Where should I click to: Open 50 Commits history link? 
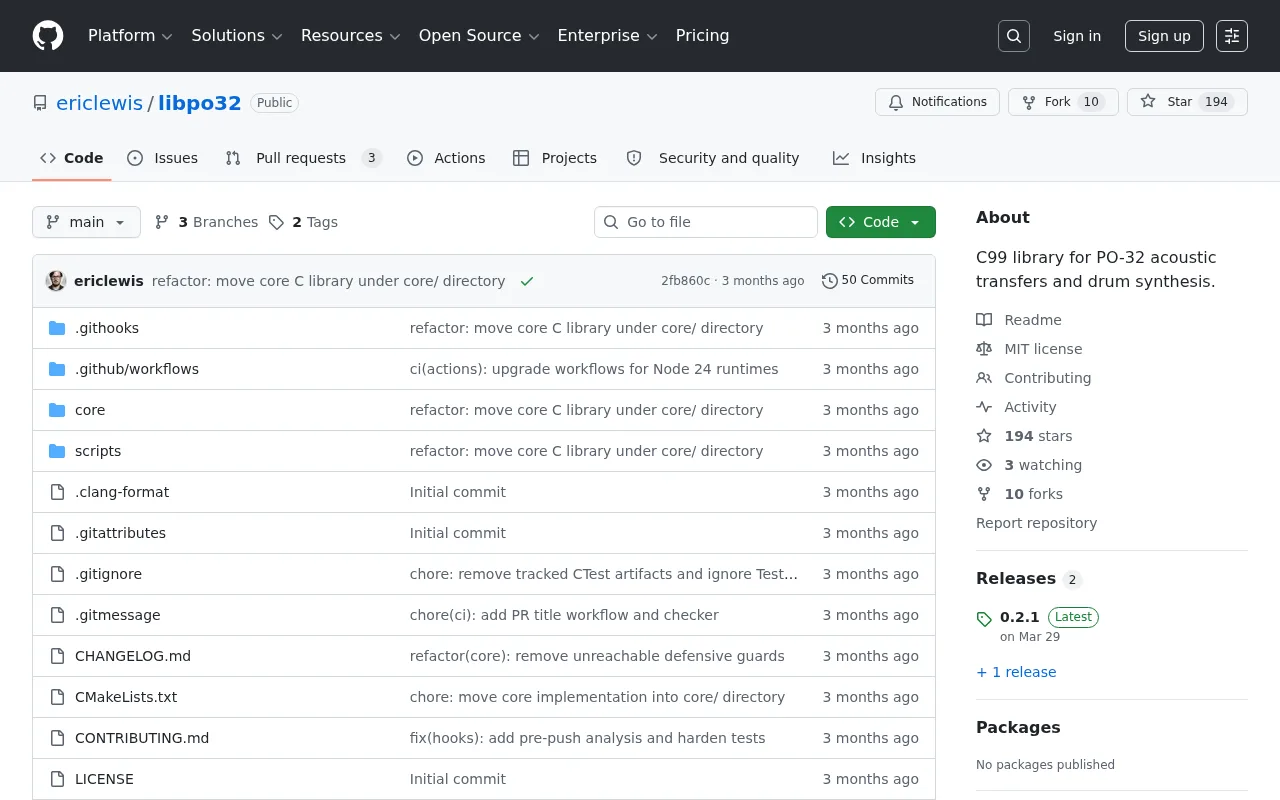pyautogui.click(x=868, y=281)
